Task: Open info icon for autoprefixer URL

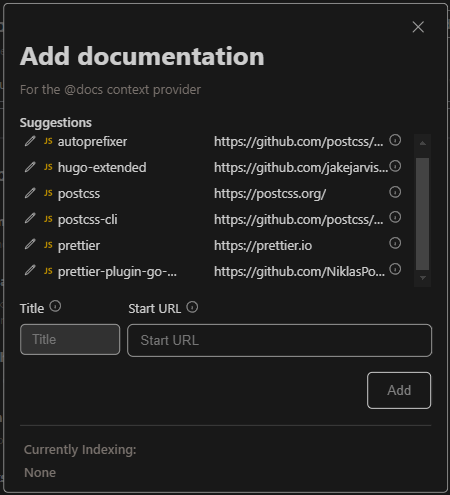Action: 395,140
